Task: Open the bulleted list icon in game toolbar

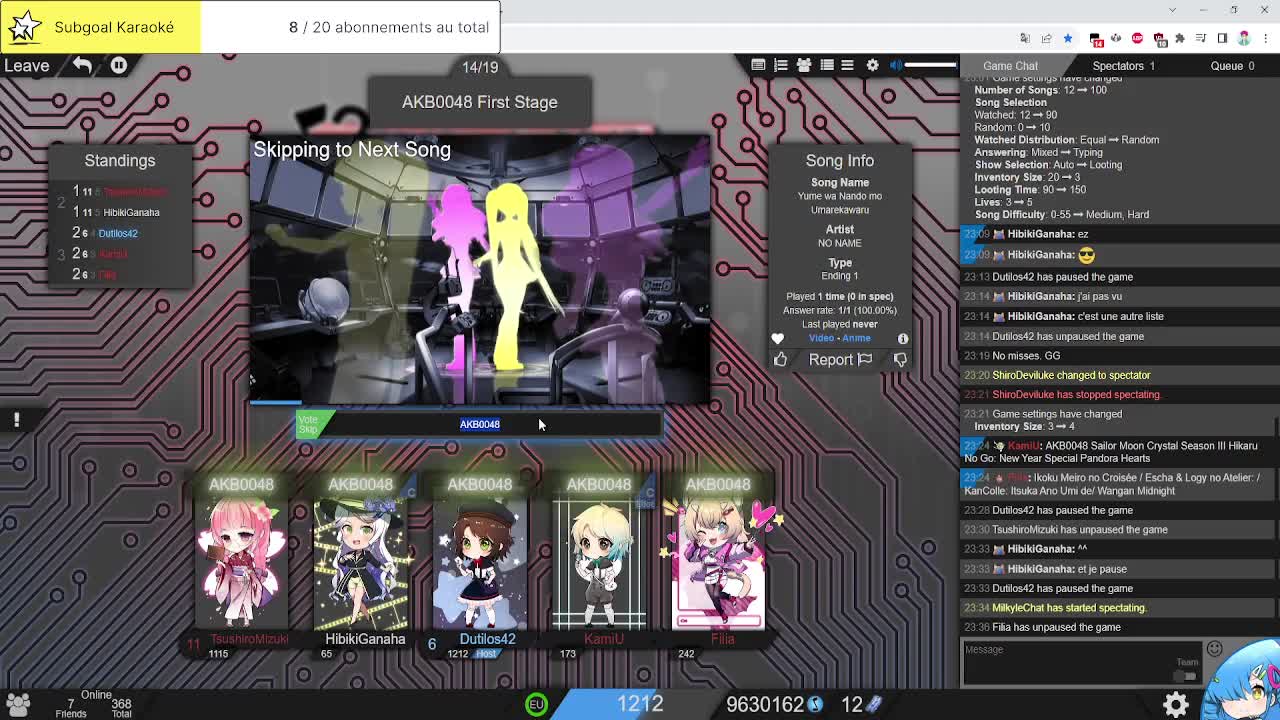Action: coord(827,65)
